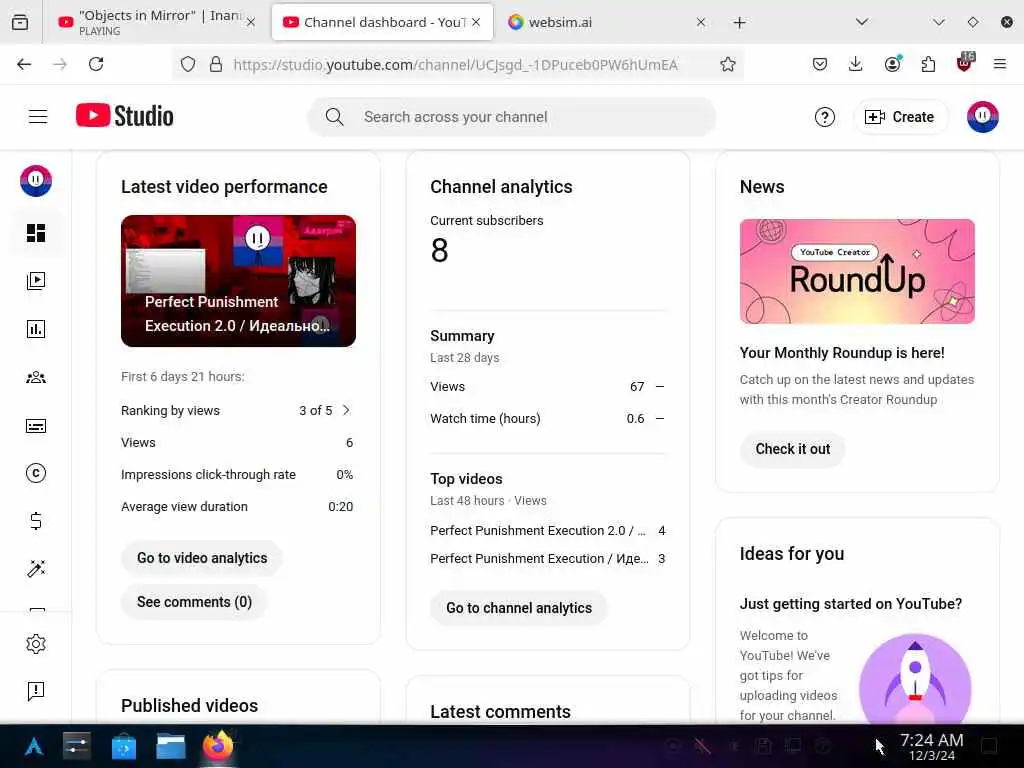1024x768 pixels.
Task: Open the Settings gear in the sidebar
Action: (x=36, y=644)
